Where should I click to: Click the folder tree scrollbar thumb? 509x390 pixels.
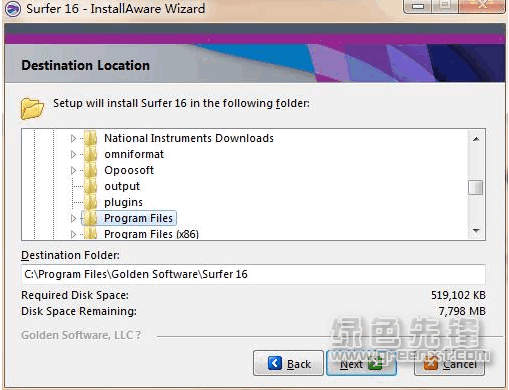pos(475,187)
